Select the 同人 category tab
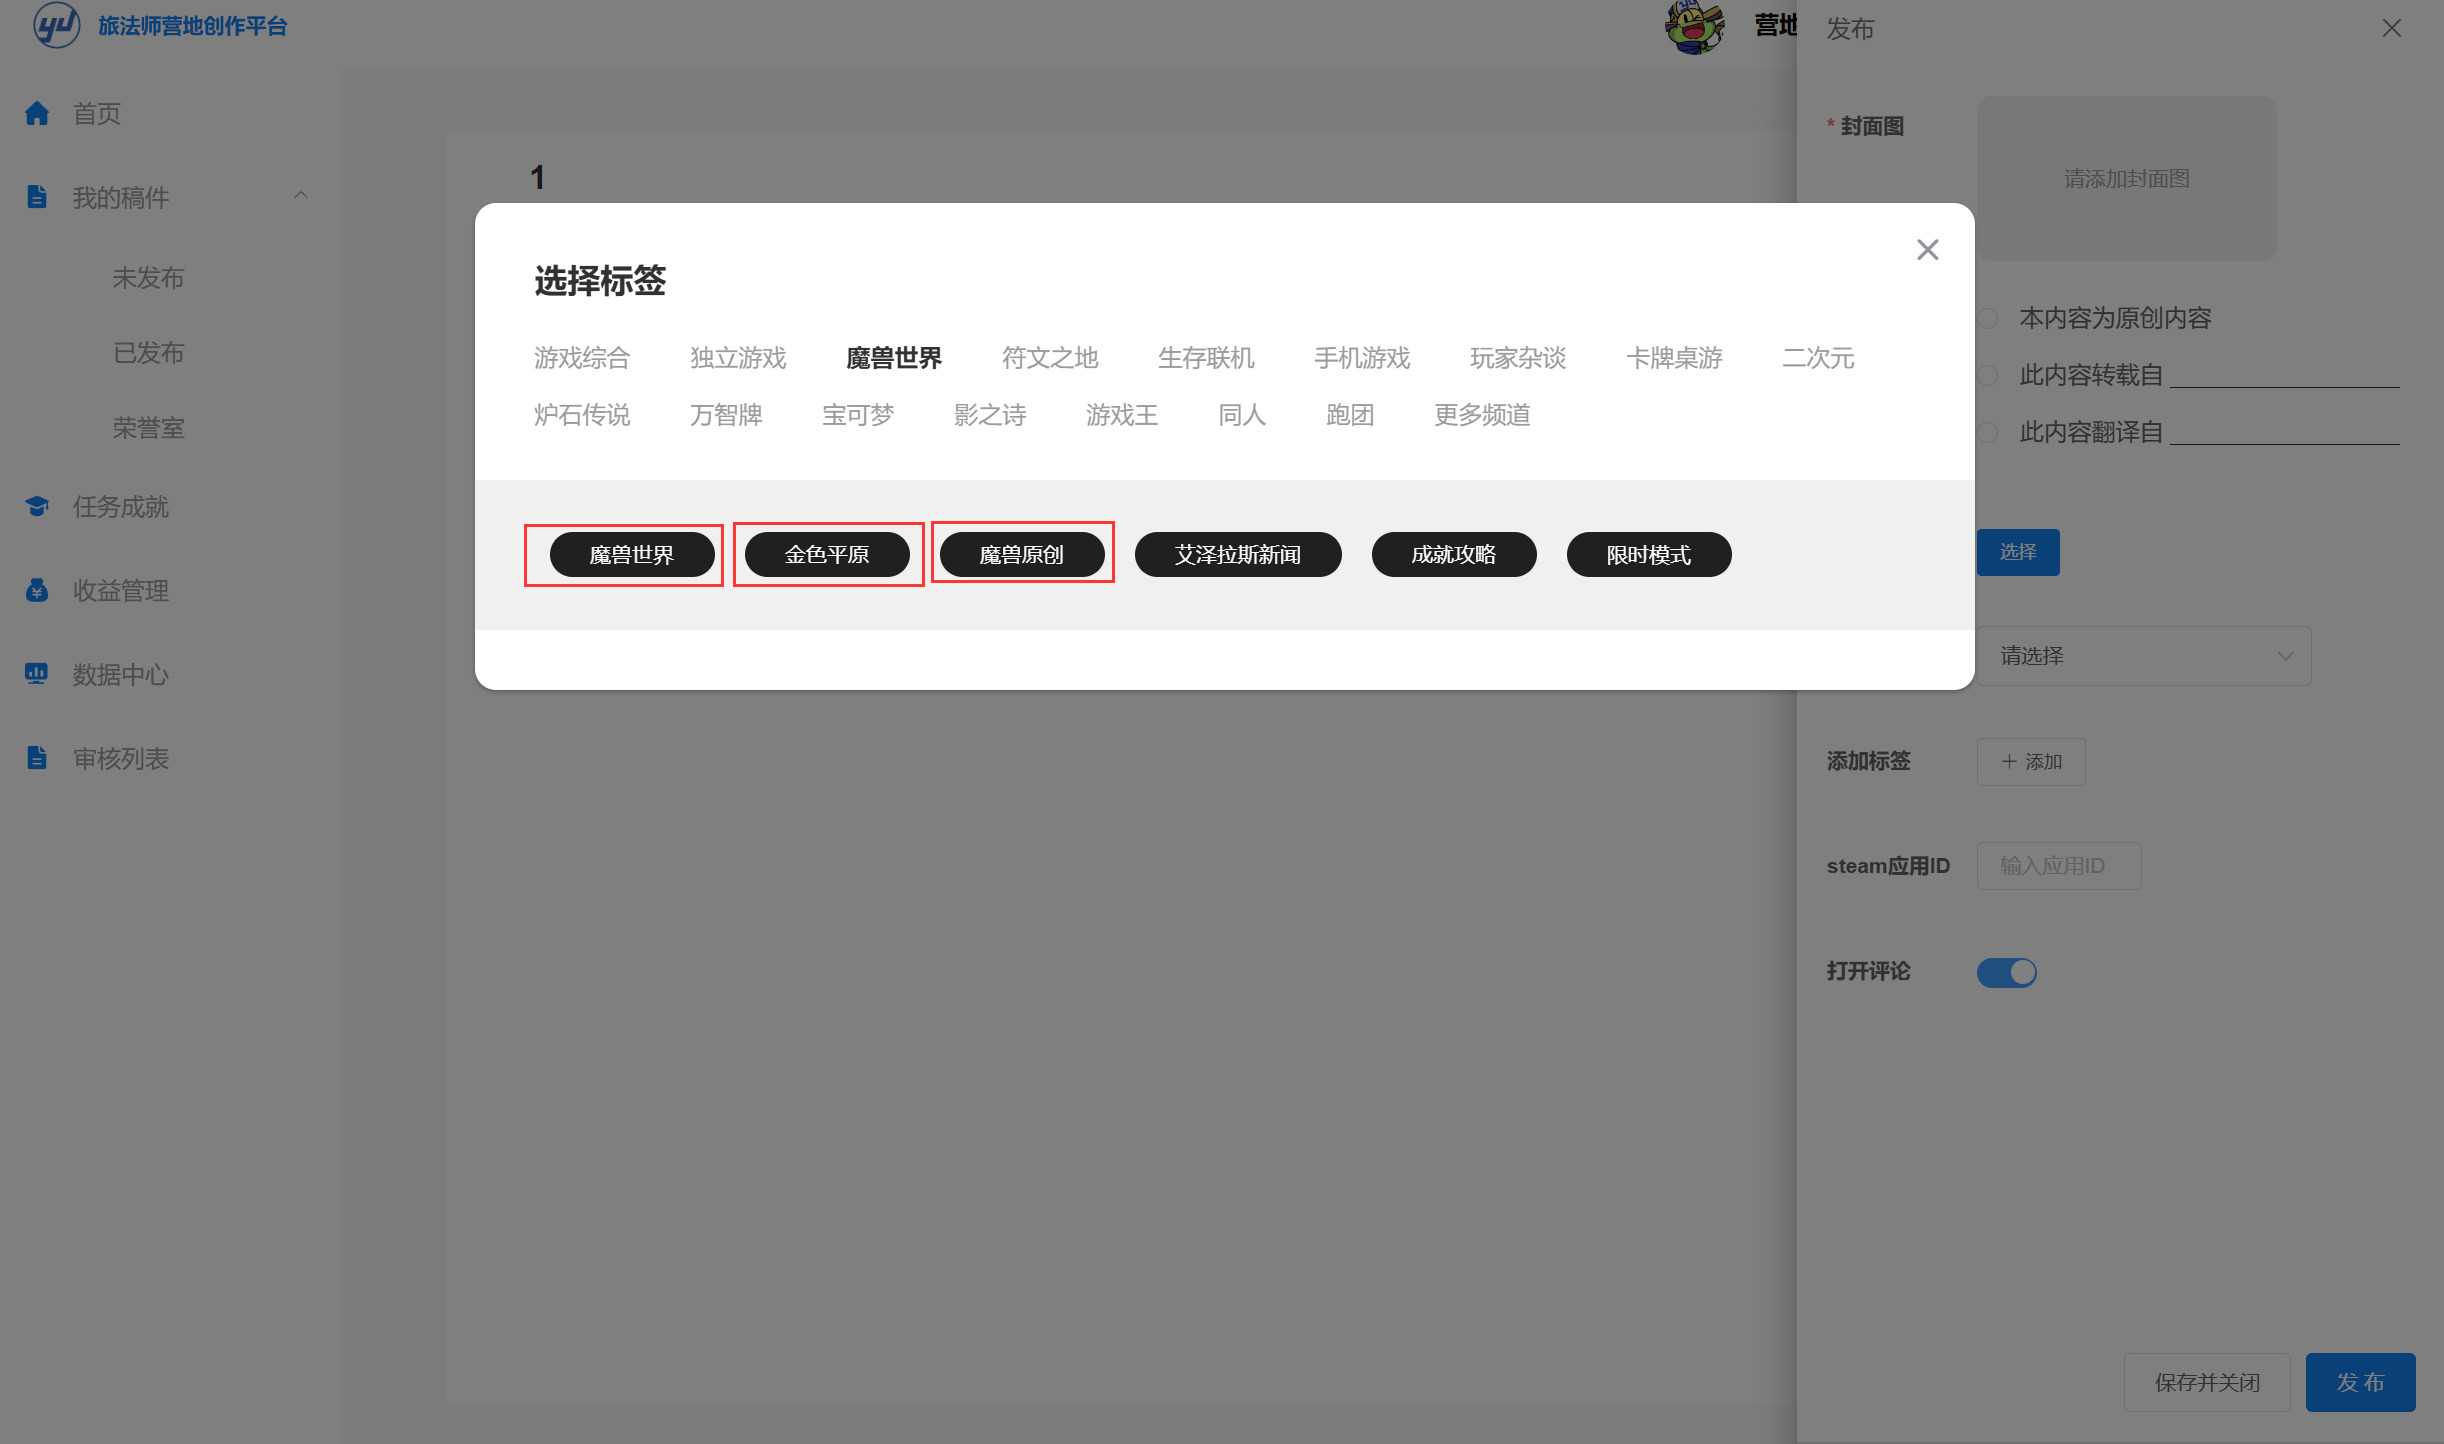 pos(1242,414)
